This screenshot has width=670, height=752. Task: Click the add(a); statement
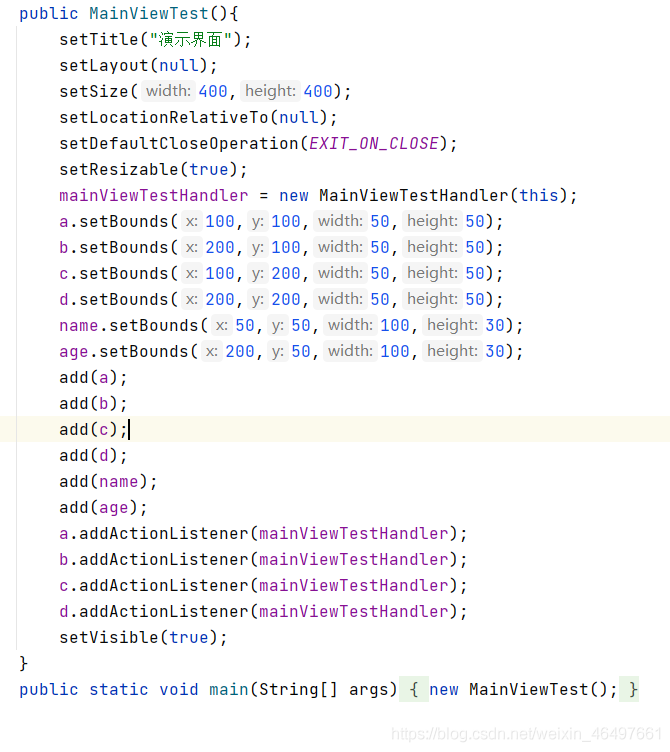(93, 377)
